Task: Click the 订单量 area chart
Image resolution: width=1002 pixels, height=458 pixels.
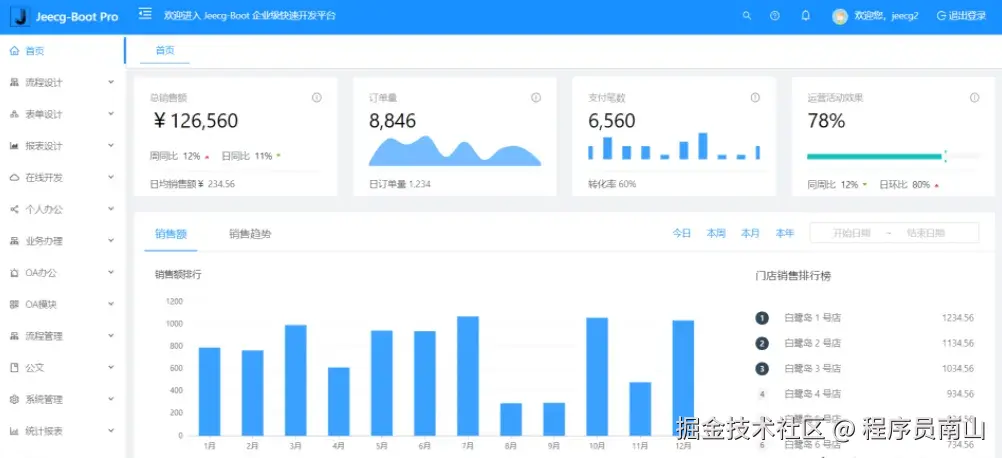Action: (x=454, y=151)
